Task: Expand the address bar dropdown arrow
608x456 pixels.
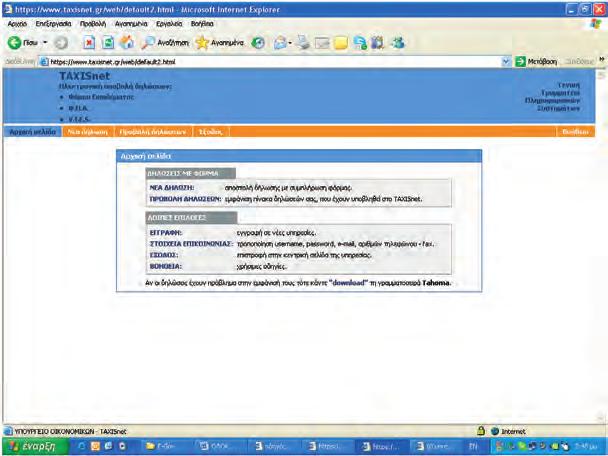Action: 506,62
